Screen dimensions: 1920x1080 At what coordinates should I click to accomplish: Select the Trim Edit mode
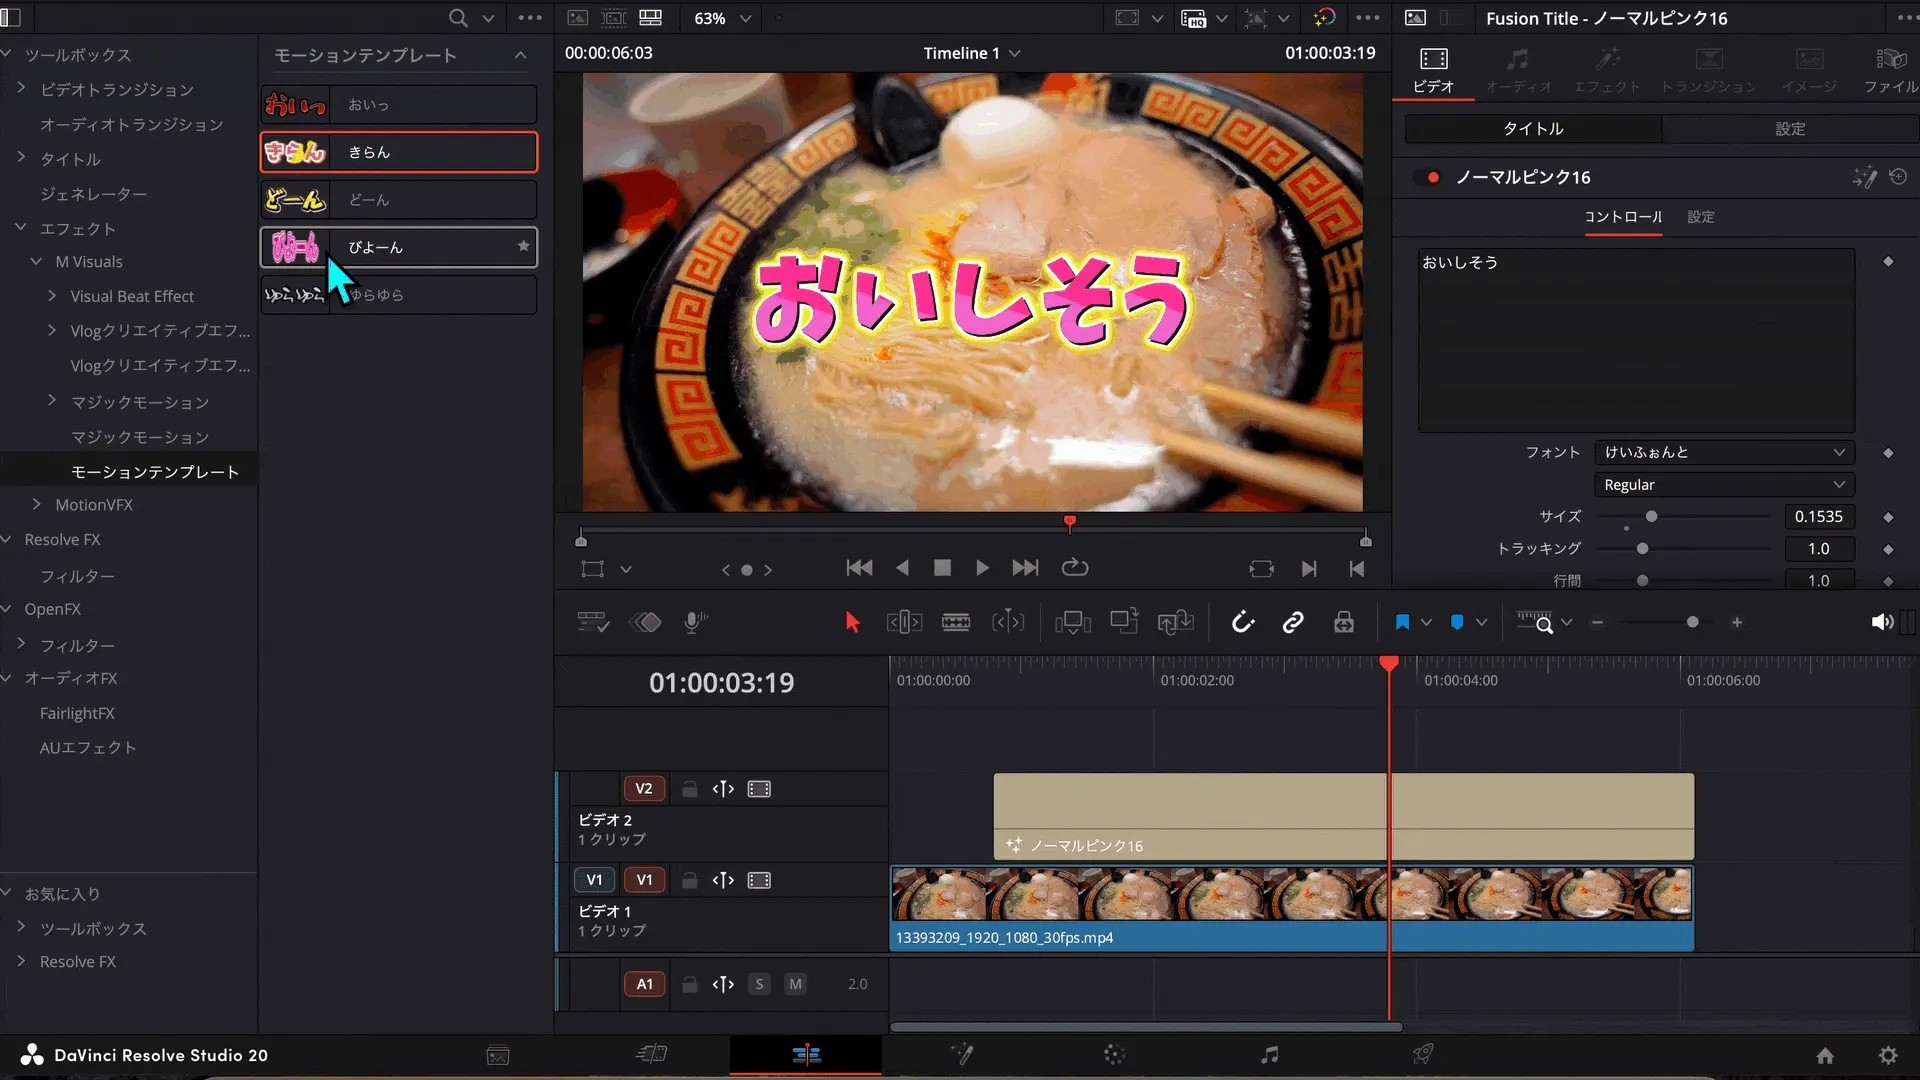[x=904, y=621]
